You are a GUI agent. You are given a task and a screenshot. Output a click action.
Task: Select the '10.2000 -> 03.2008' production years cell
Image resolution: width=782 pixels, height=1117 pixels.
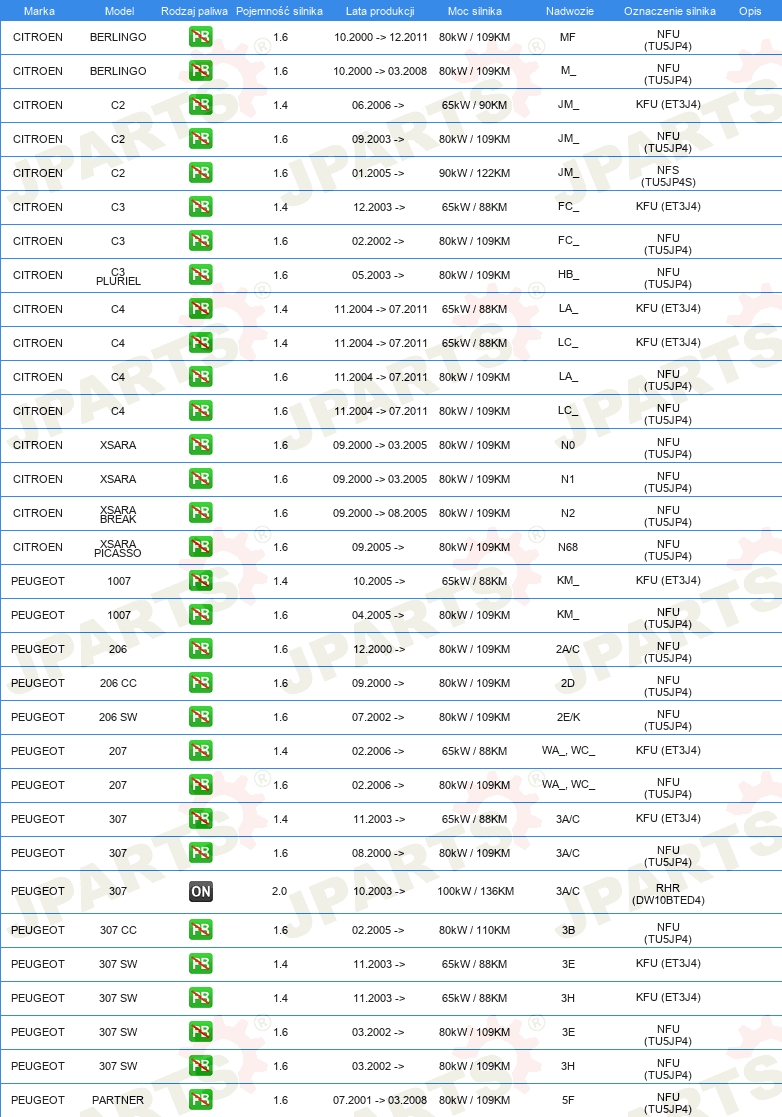point(380,71)
